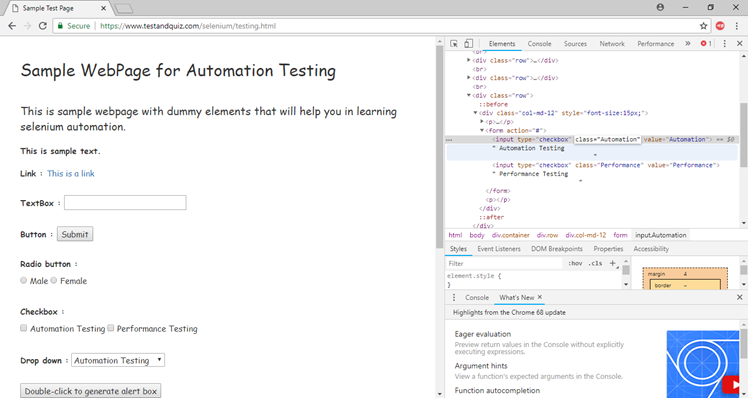Image resolution: width=748 pixels, height=398 pixels.
Task: Toggle the device toolbar icon in DevTools
Action: pos(468,43)
